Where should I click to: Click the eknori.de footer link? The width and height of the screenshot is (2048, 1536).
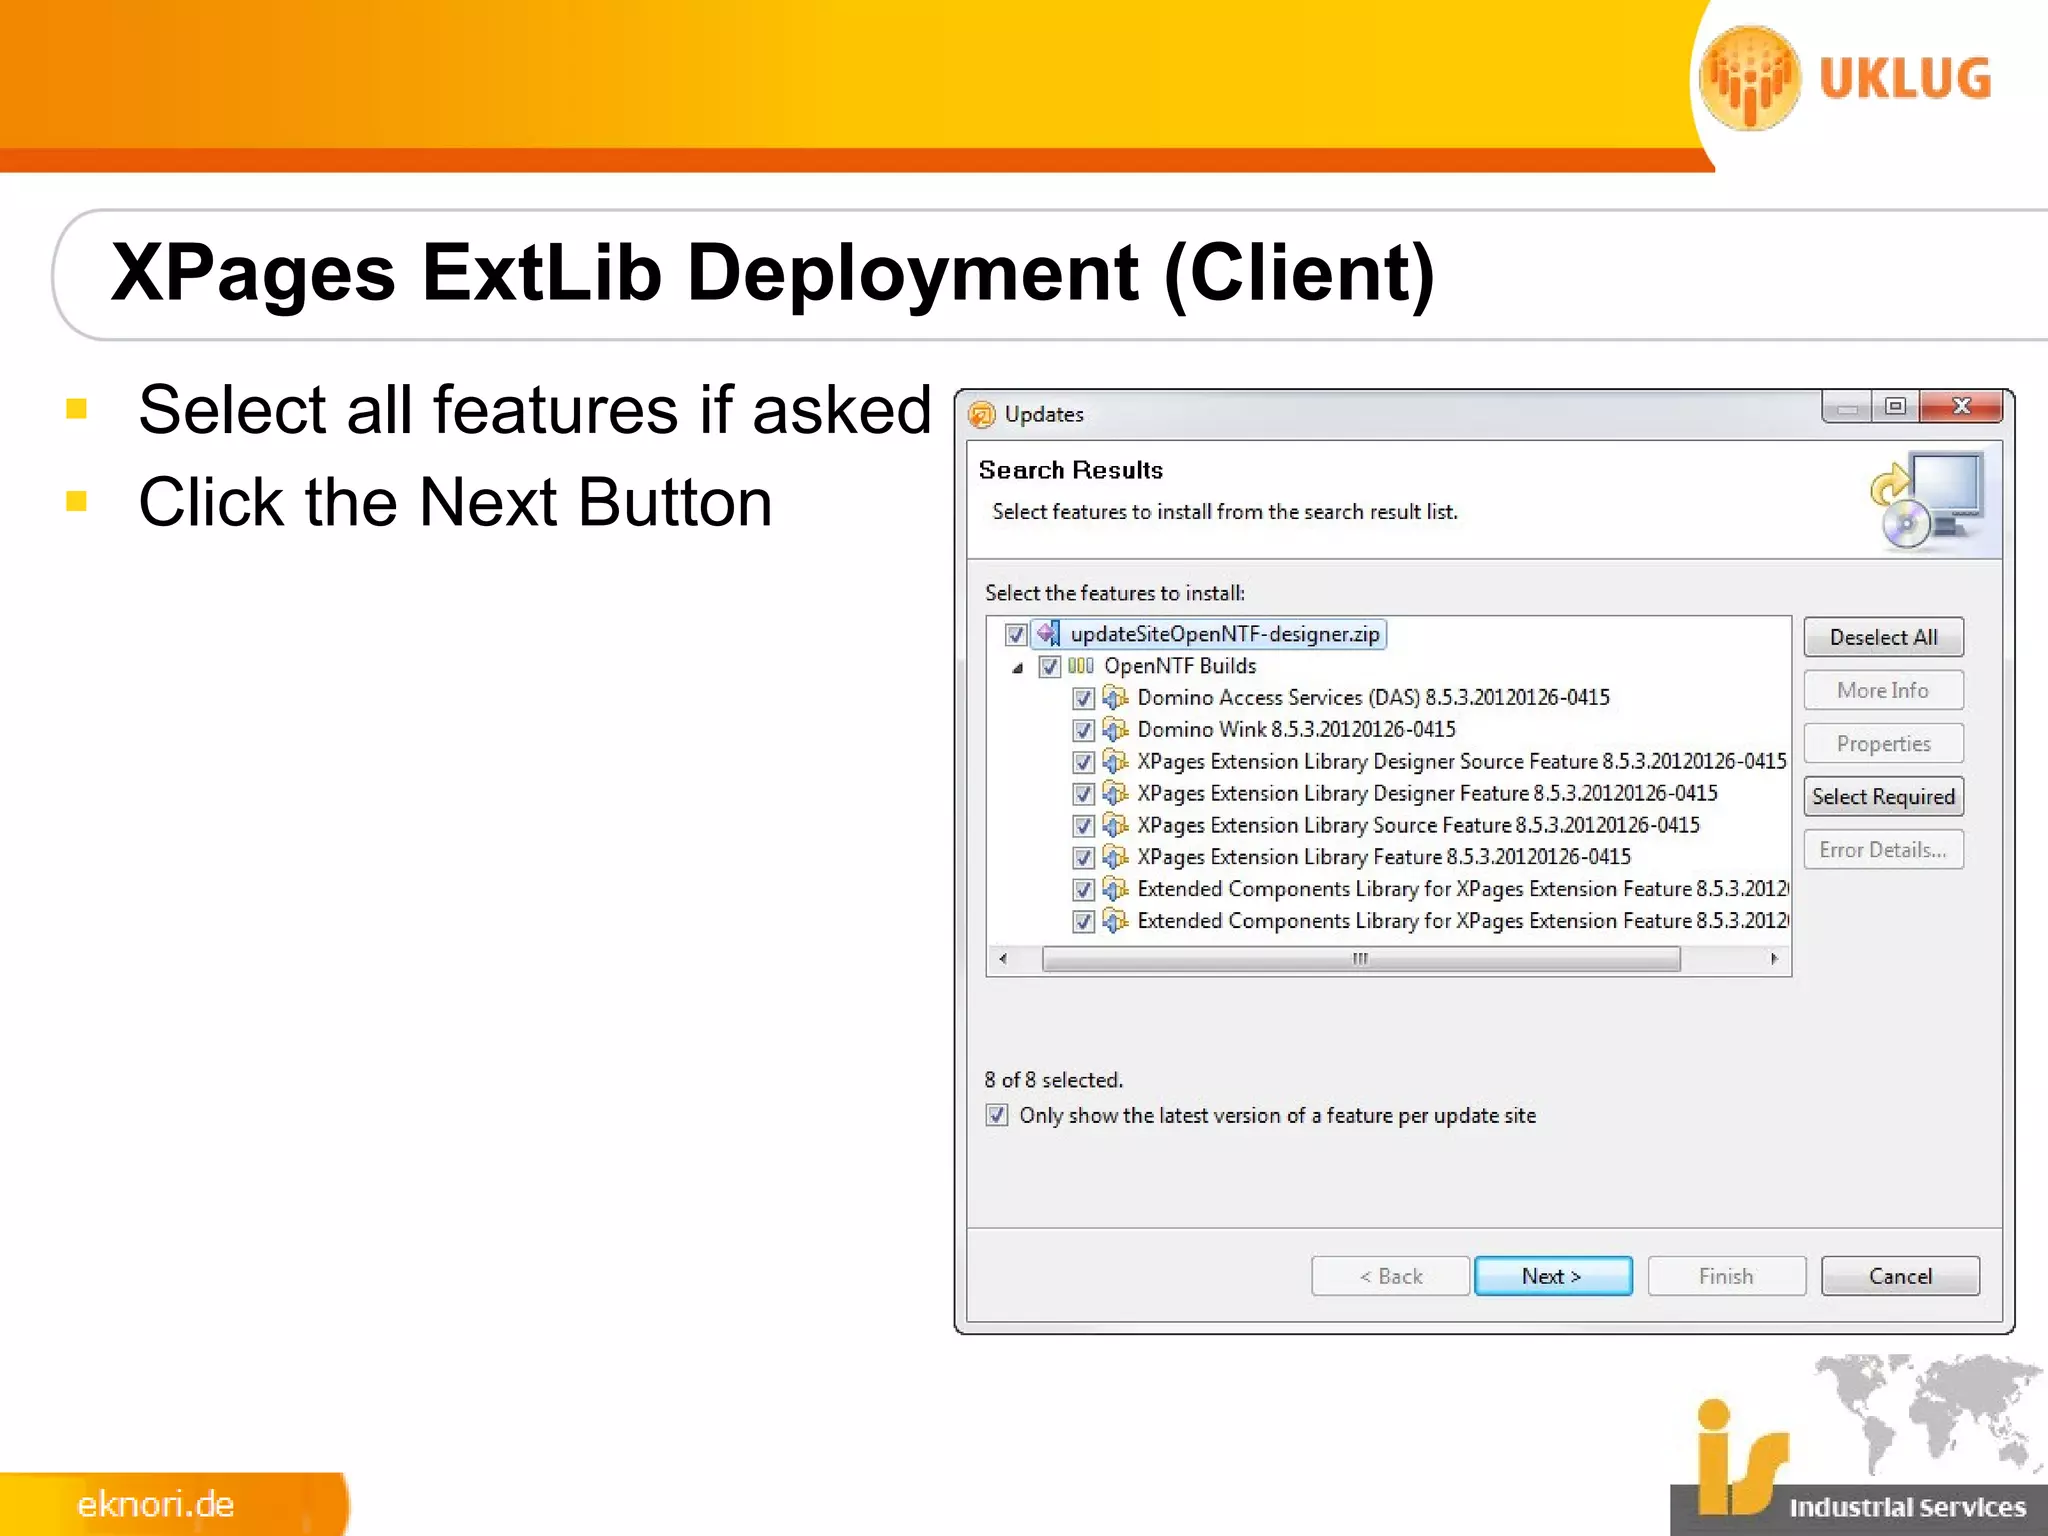[x=156, y=1505]
